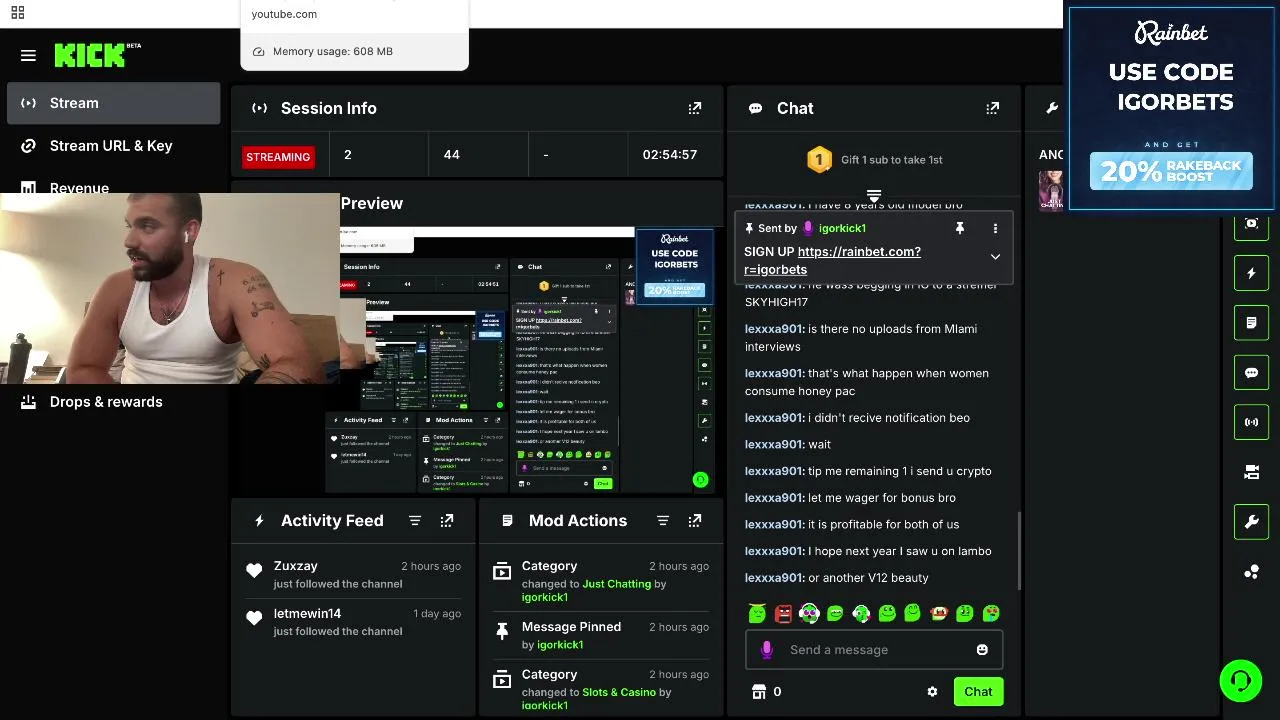Click the Rainbet promo banner
Viewport: 1280px width, 720px height.
1171,109
